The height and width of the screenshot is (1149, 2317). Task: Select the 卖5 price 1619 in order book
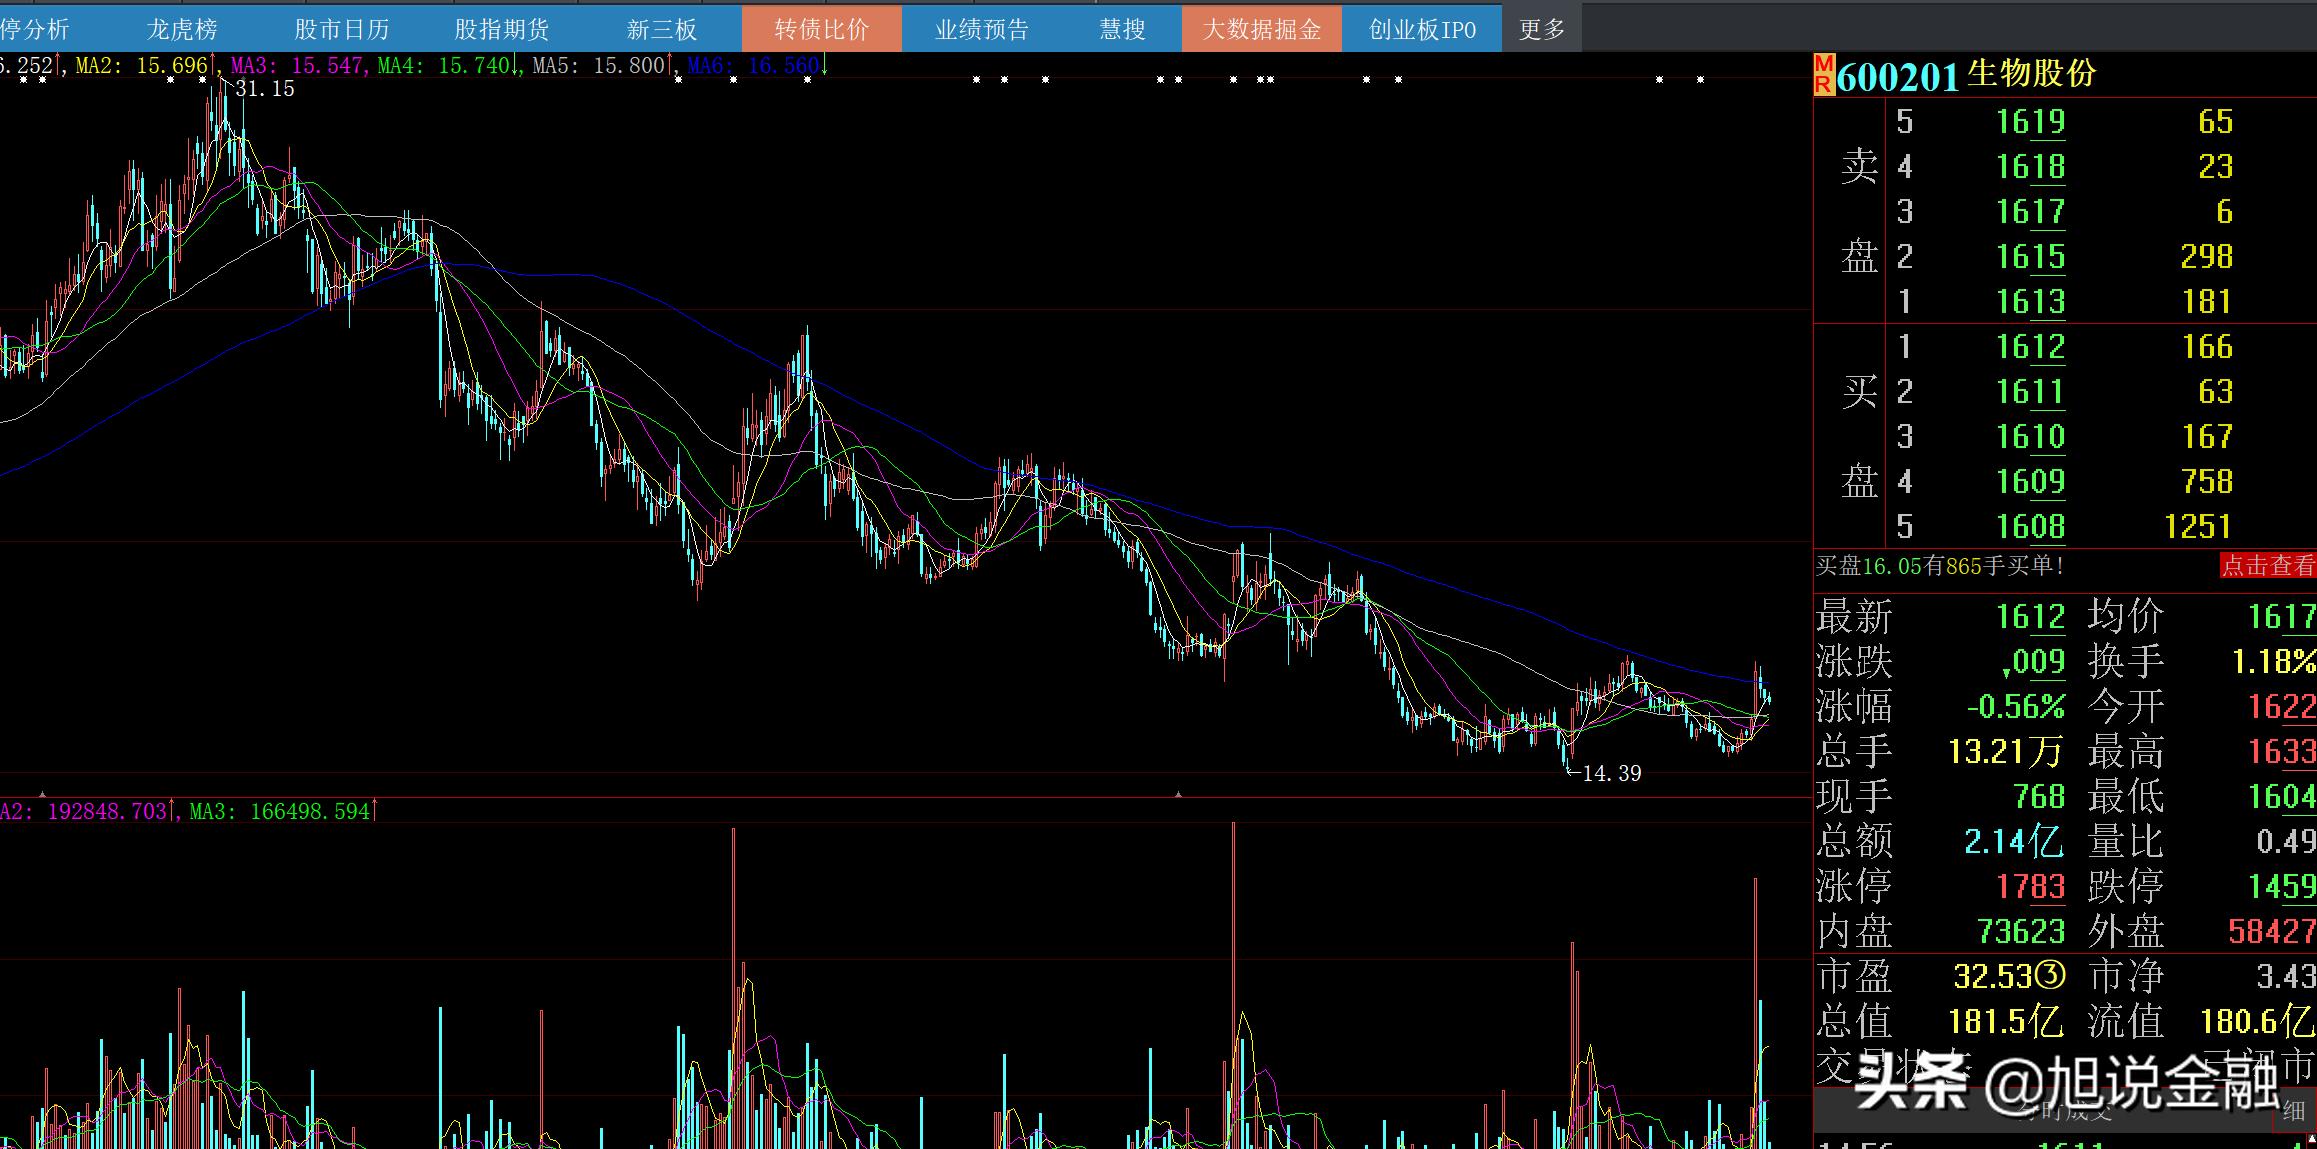tap(2030, 122)
